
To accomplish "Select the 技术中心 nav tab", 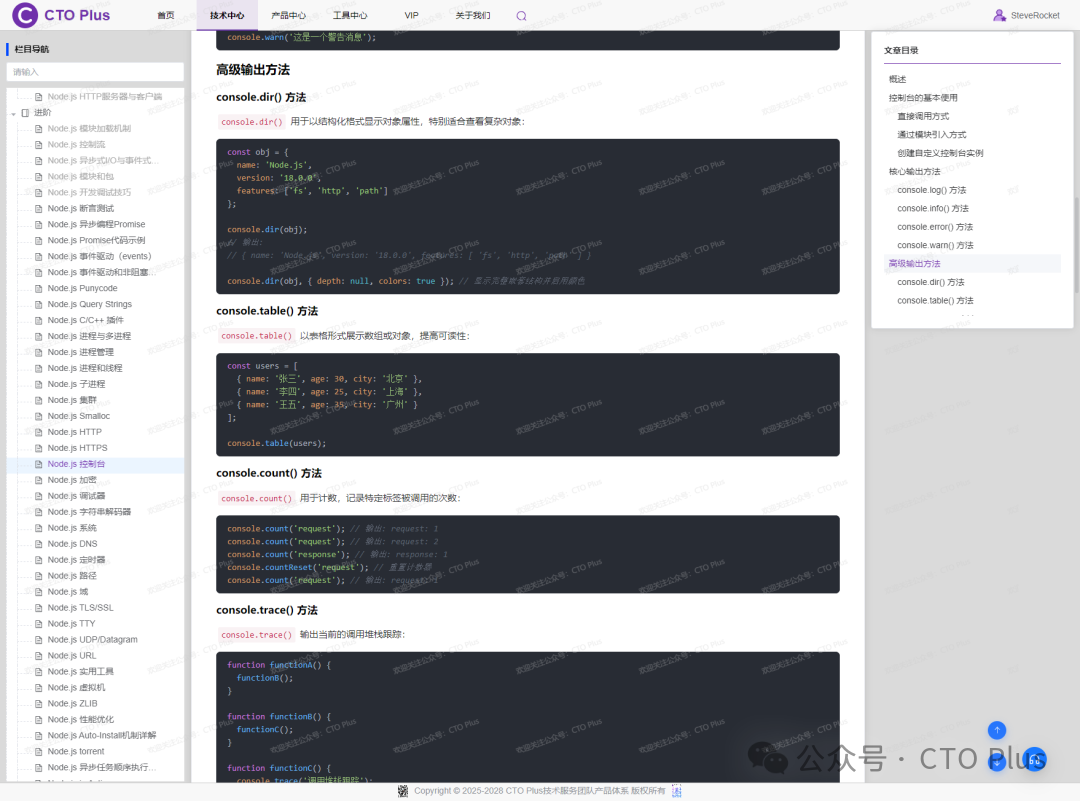I will [x=227, y=15].
